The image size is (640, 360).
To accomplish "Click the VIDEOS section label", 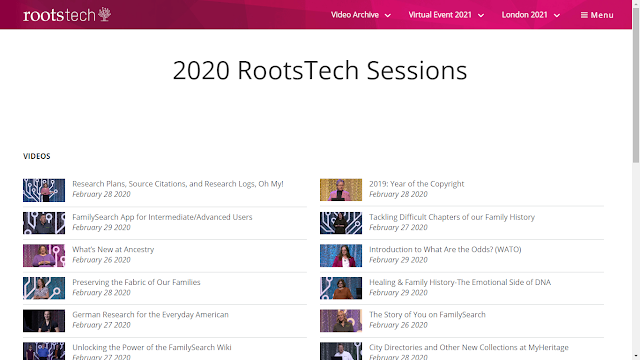I will pos(37,156).
